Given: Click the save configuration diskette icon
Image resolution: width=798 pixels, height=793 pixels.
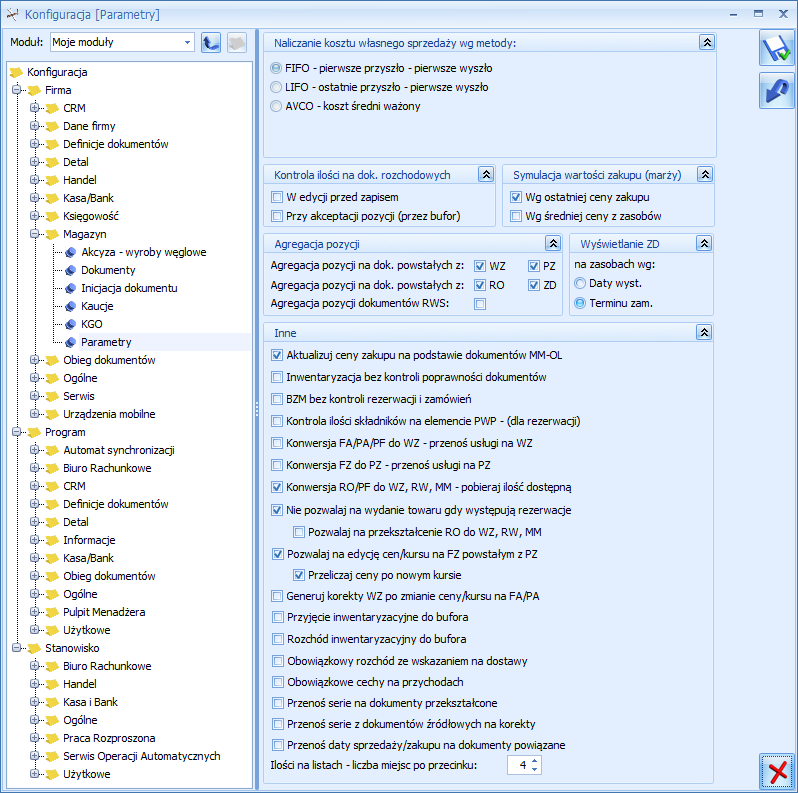Looking at the screenshot, I should [777, 47].
